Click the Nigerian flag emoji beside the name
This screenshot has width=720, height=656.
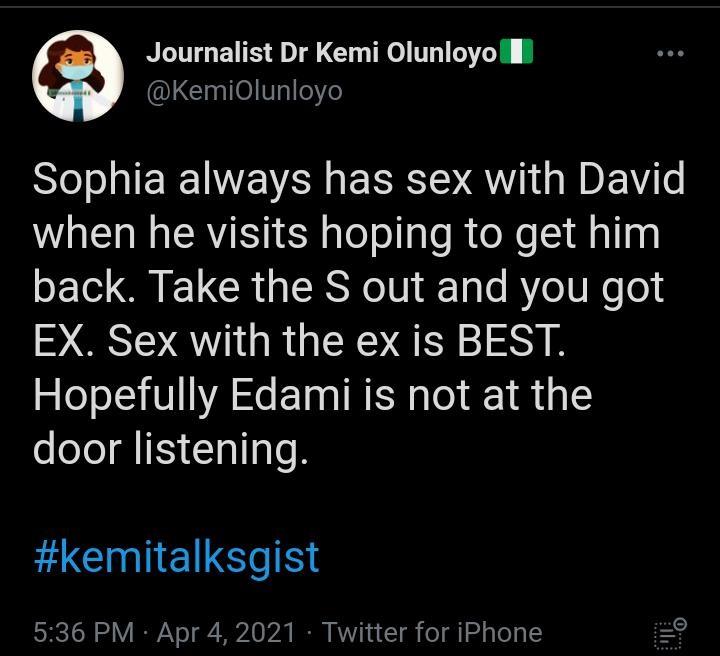click(x=516, y=52)
